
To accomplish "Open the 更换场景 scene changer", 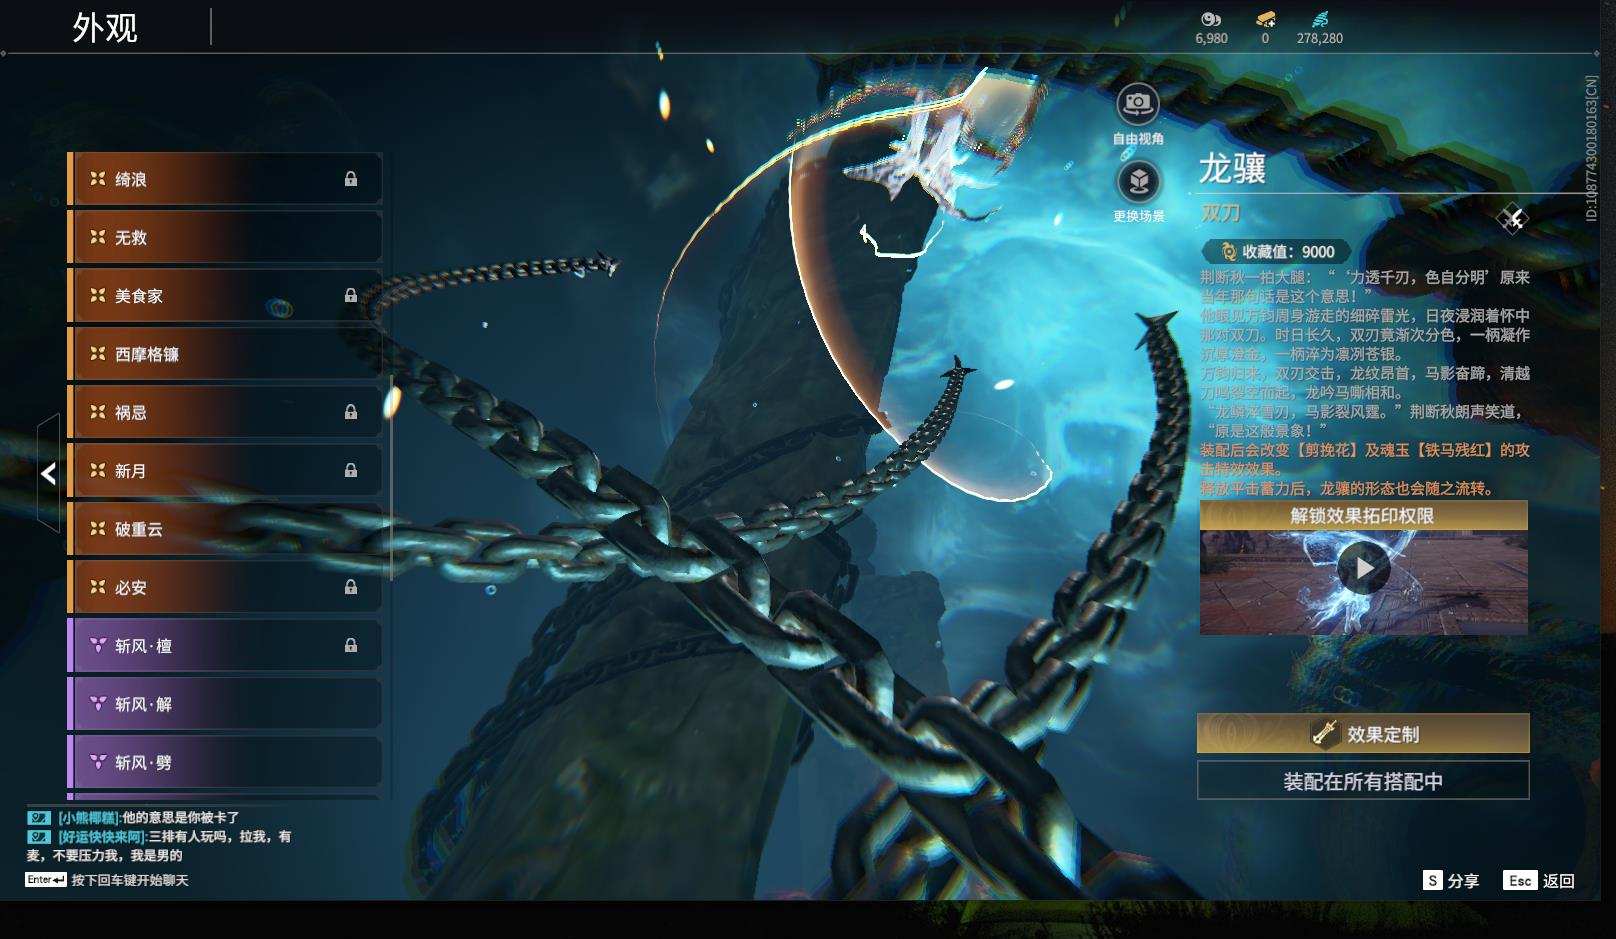I will pos(1138,182).
